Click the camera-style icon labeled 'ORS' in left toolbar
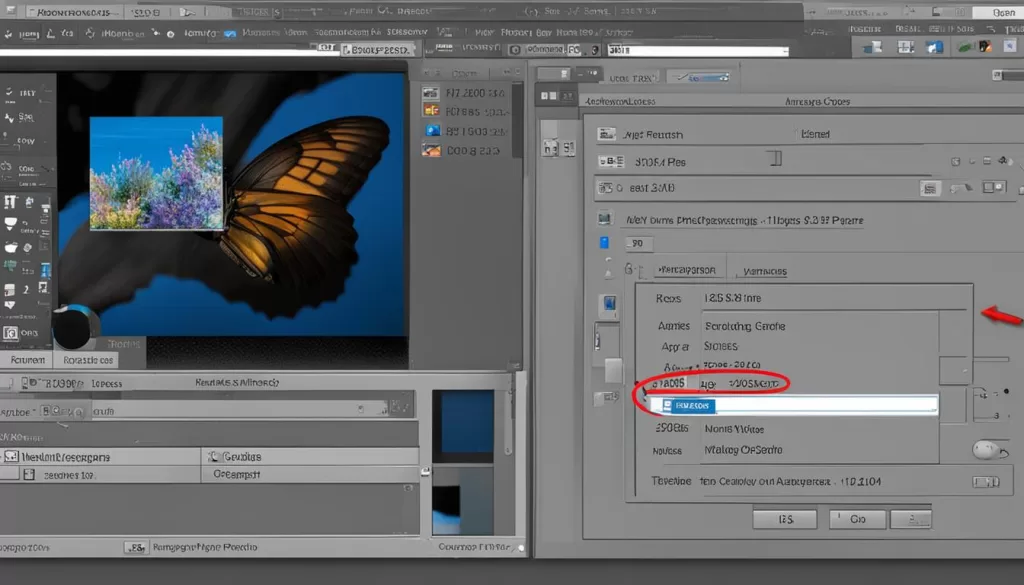Viewport: 1024px width, 585px height. click(x=10, y=333)
